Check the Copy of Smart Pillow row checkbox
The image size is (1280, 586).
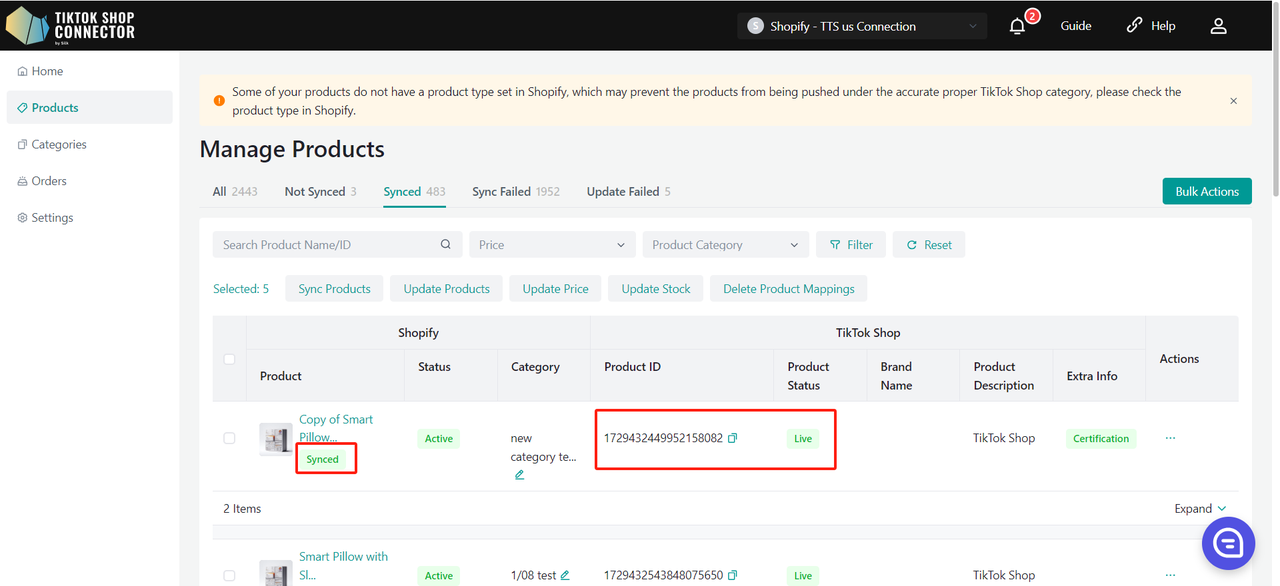(229, 438)
